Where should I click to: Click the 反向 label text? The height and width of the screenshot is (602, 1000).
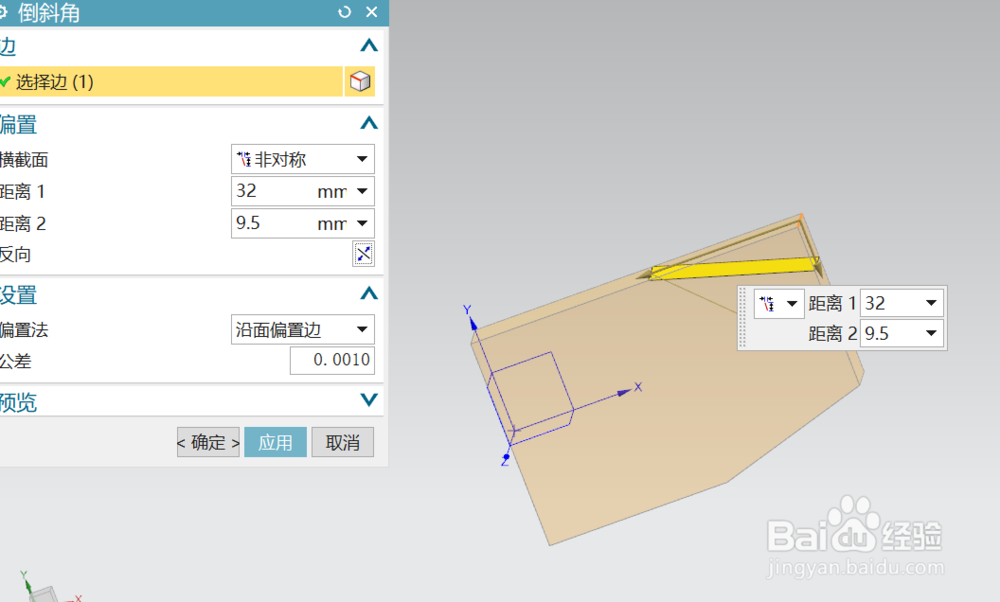tap(15, 254)
